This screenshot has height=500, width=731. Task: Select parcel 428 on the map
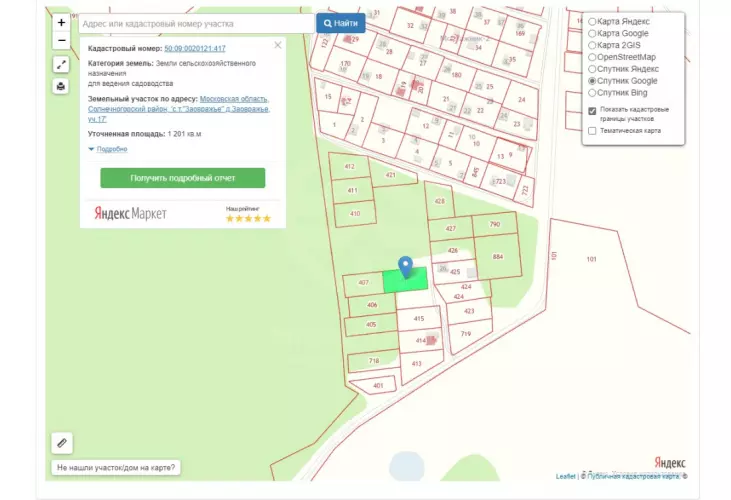(439, 201)
